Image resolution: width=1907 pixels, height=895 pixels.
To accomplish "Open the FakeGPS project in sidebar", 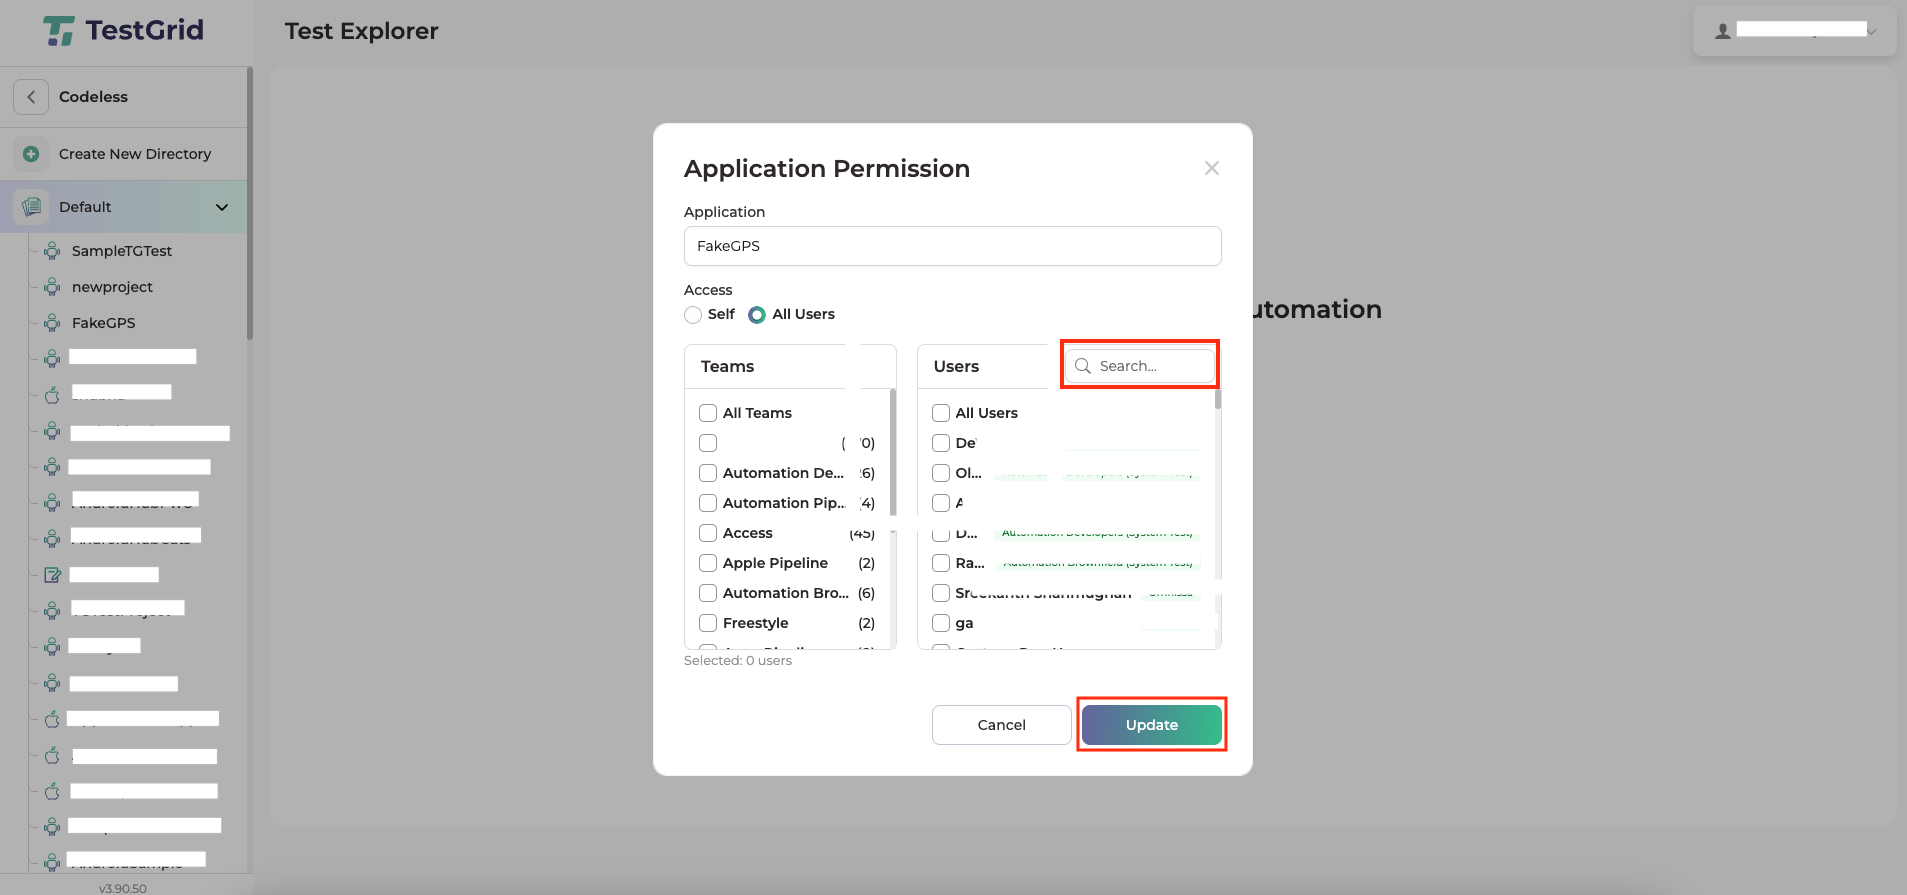I will click(x=103, y=323).
